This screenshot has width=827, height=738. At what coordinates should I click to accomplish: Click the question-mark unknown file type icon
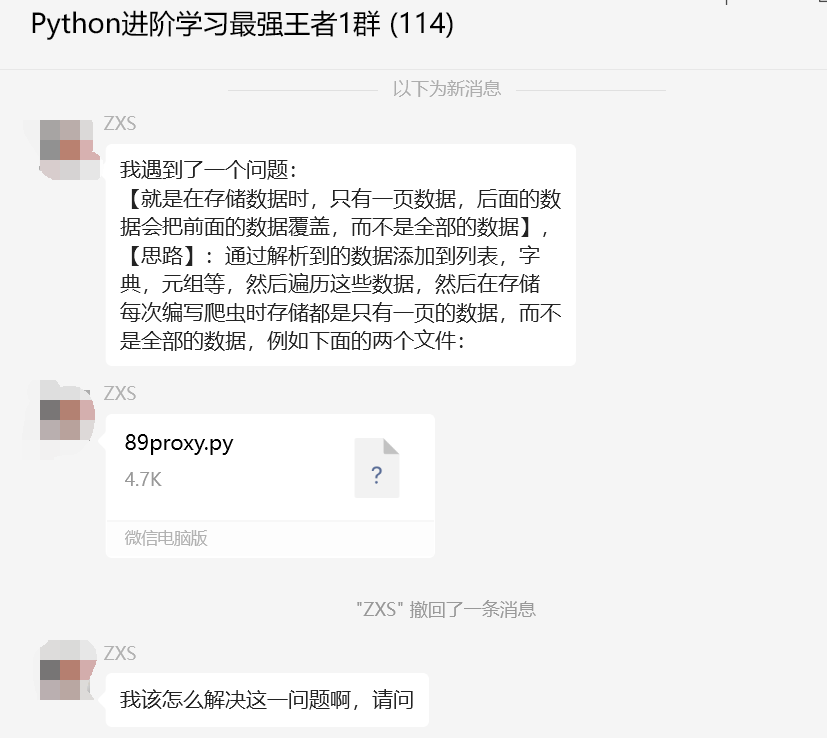click(x=377, y=468)
